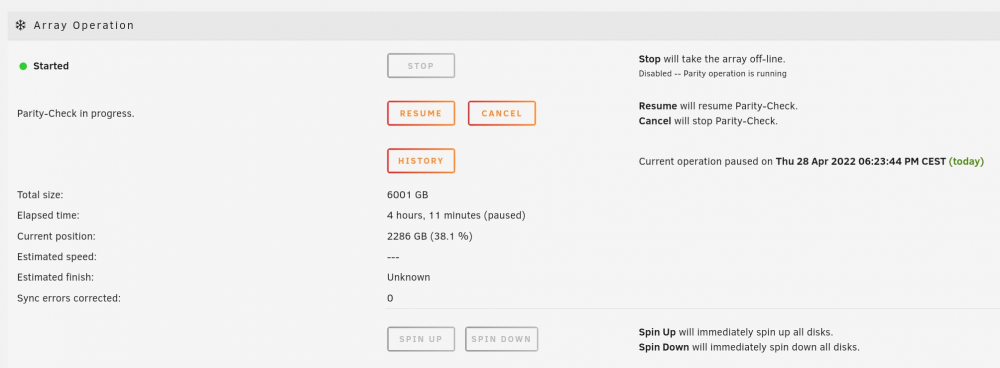Click the Disabled Parity operation is running note
This screenshot has width=1000, height=368.
[712, 73]
